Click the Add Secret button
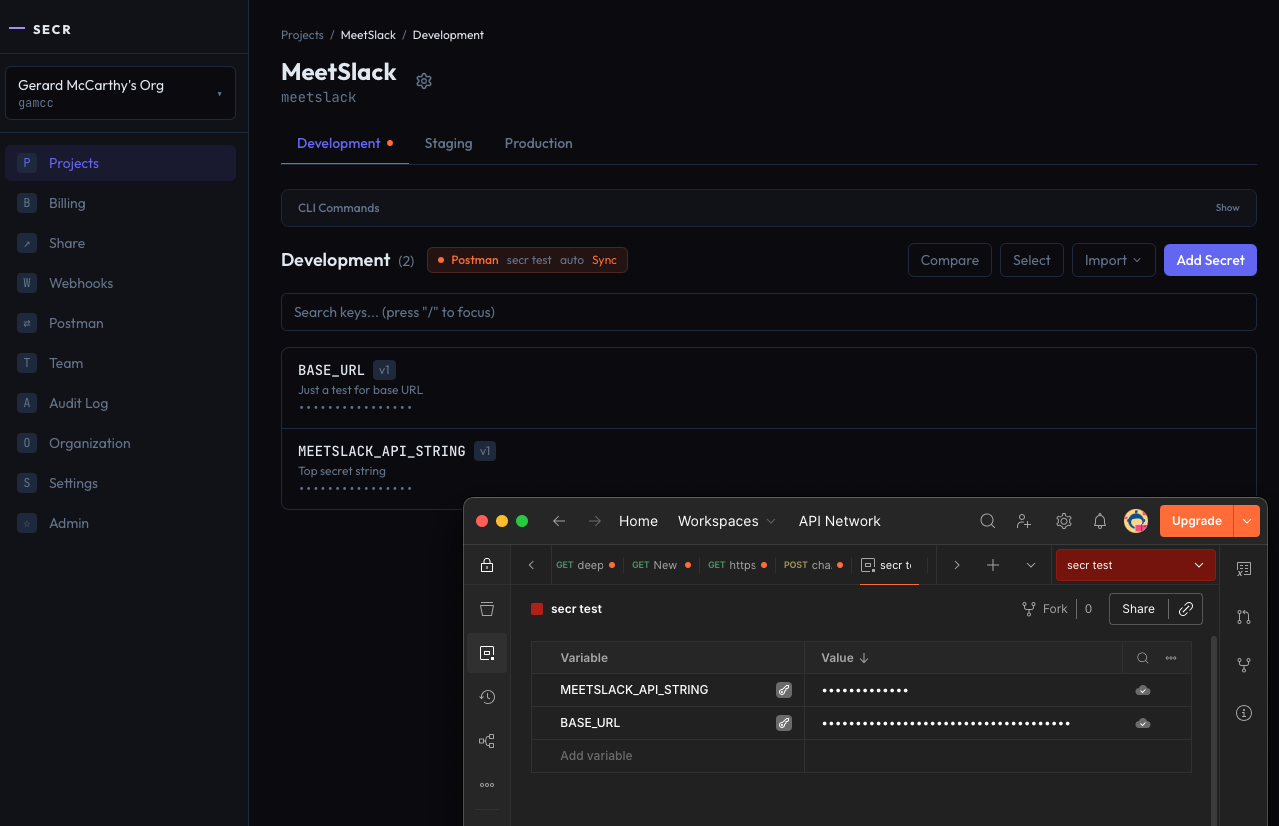This screenshot has width=1279, height=826. (x=1210, y=260)
